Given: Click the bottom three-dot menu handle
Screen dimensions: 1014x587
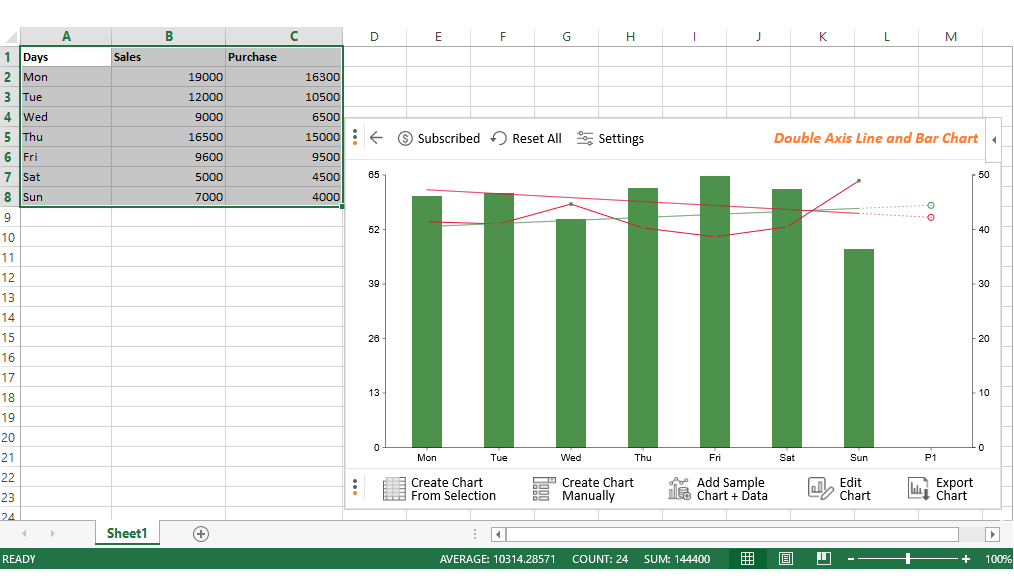Looking at the screenshot, I should pos(355,487).
